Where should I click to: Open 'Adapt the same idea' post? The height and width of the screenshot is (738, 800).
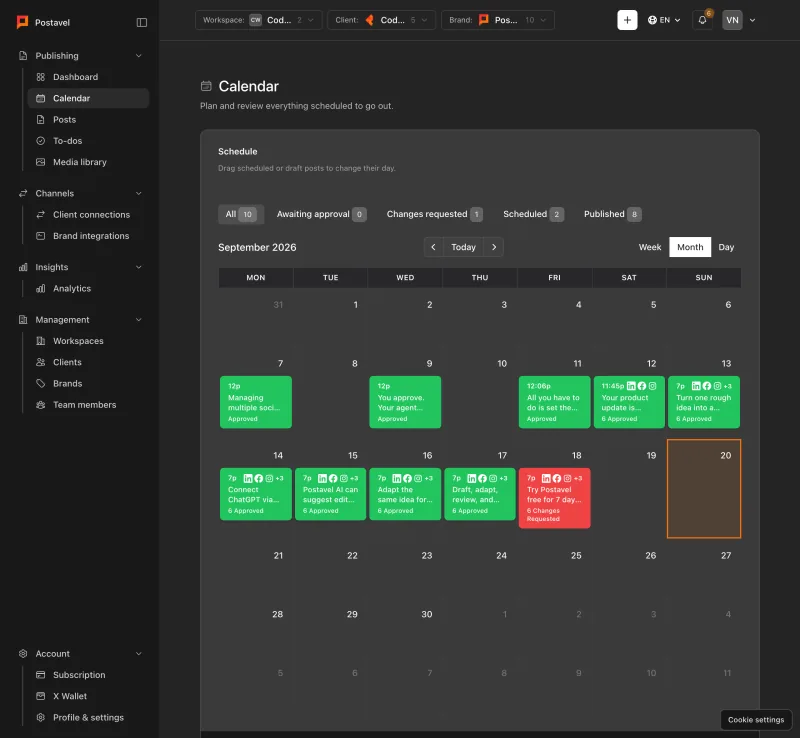click(x=405, y=494)
